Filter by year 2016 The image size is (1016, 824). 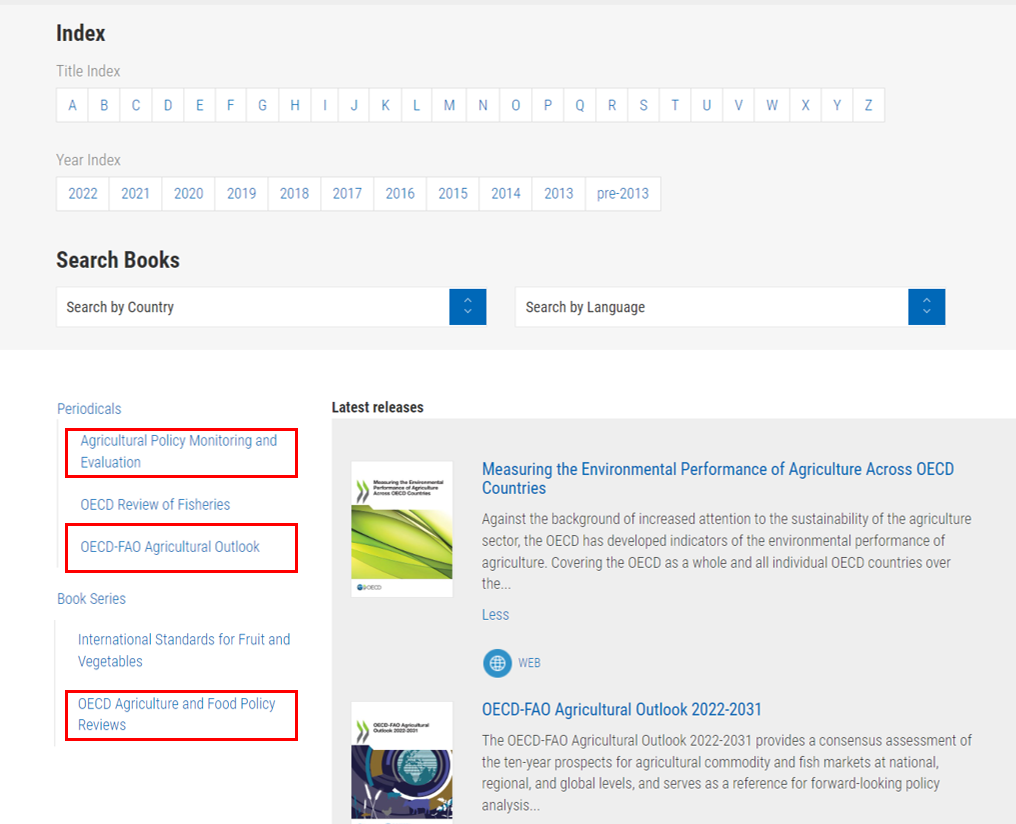pos(400,194)
